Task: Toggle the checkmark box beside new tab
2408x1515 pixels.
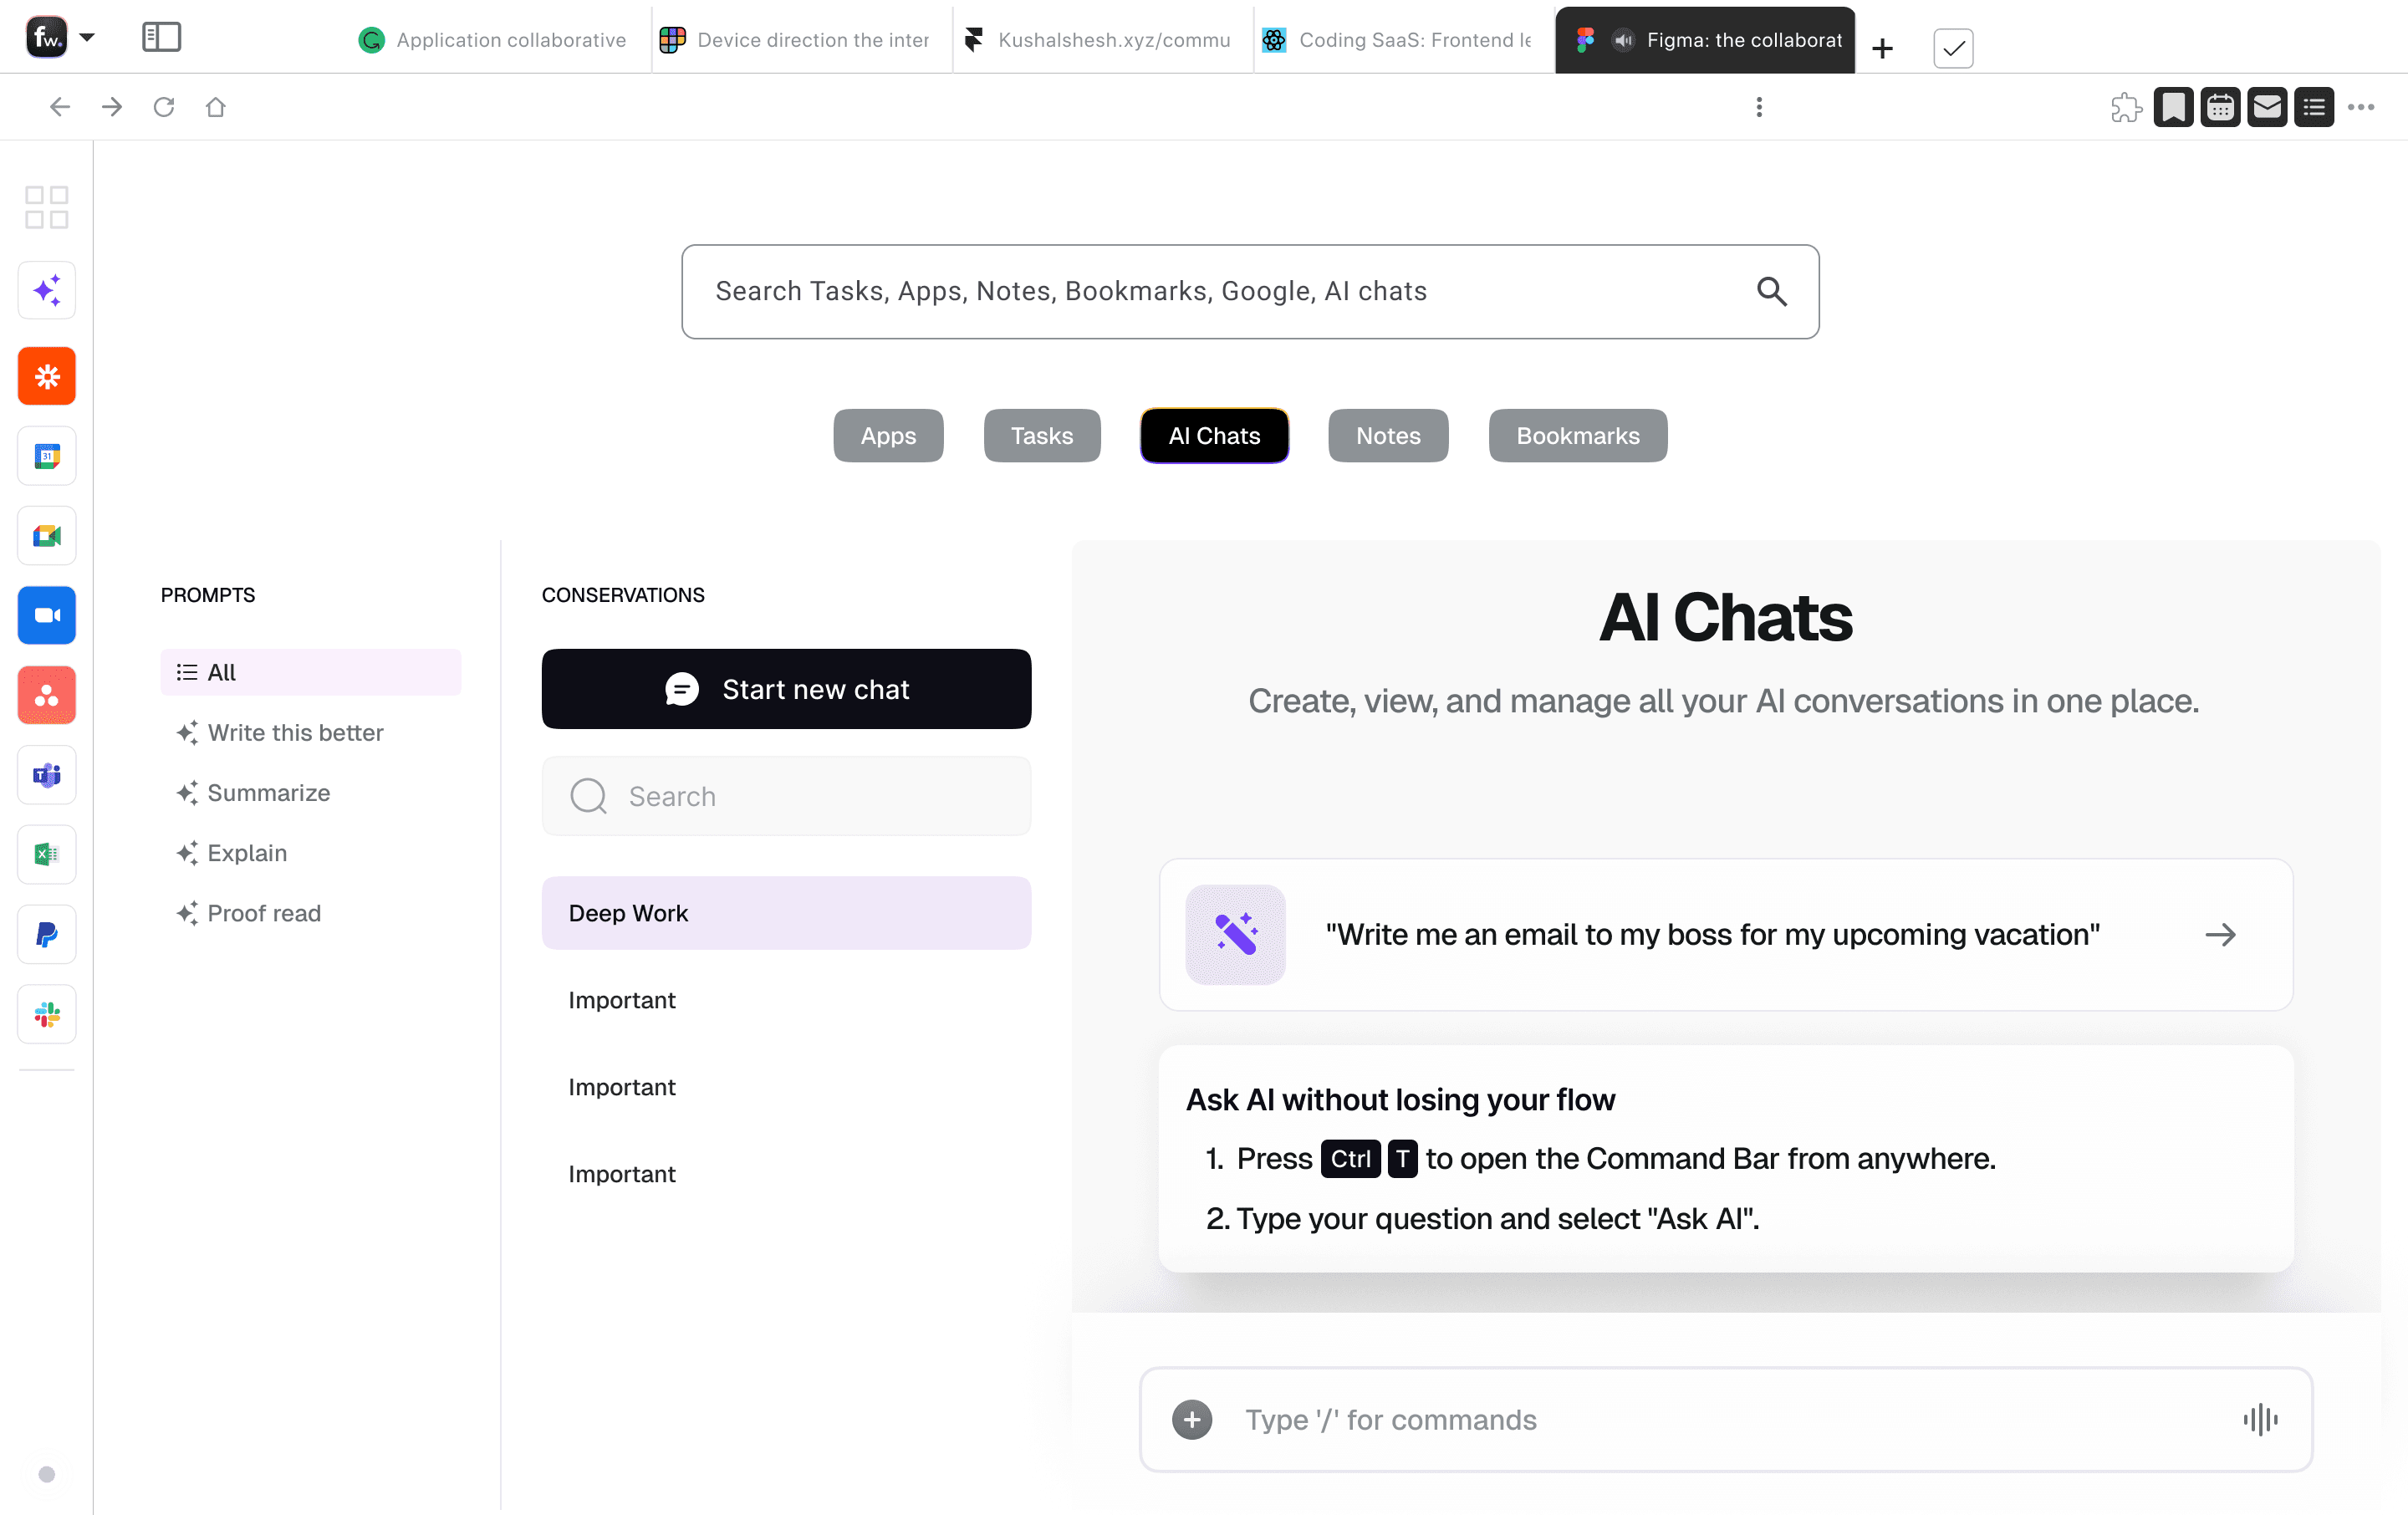Action: 1952,48
